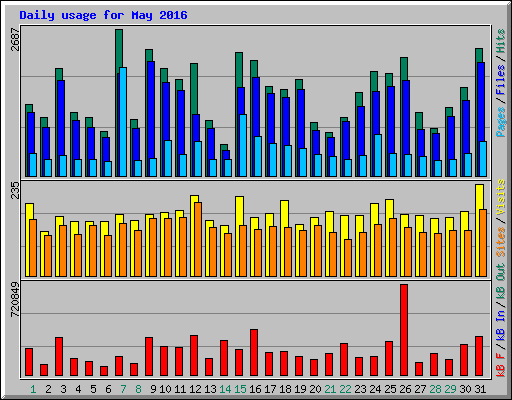Click the 'Hits' legend label
This screenshot has width=512, height=400.
[501, 41]
